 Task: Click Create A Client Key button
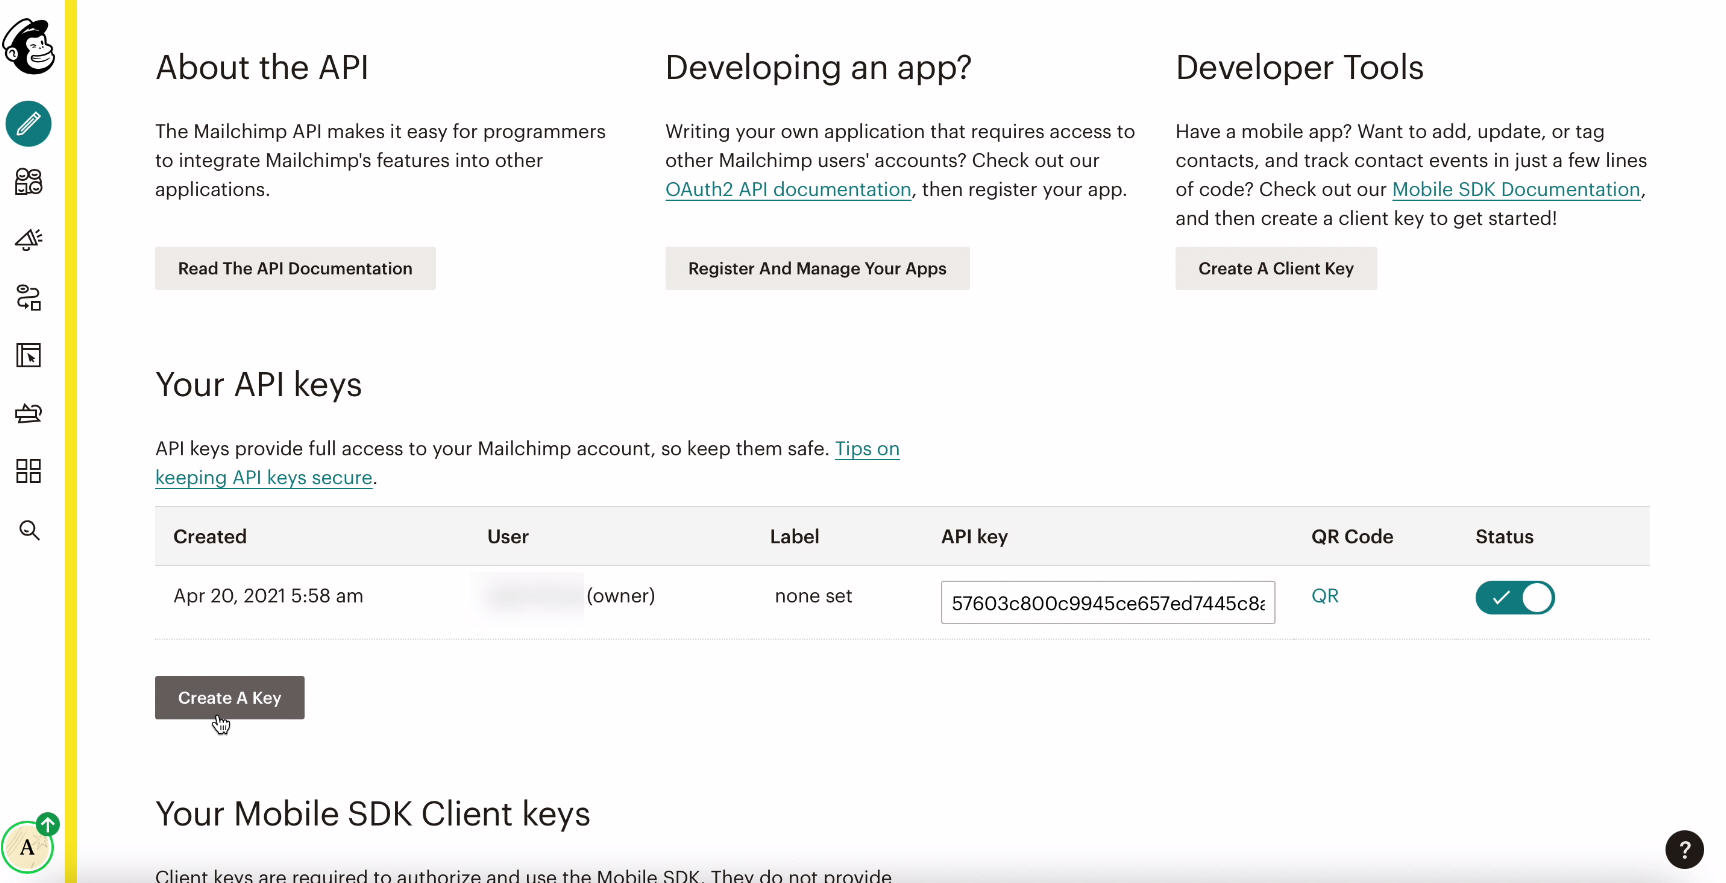1276,268
